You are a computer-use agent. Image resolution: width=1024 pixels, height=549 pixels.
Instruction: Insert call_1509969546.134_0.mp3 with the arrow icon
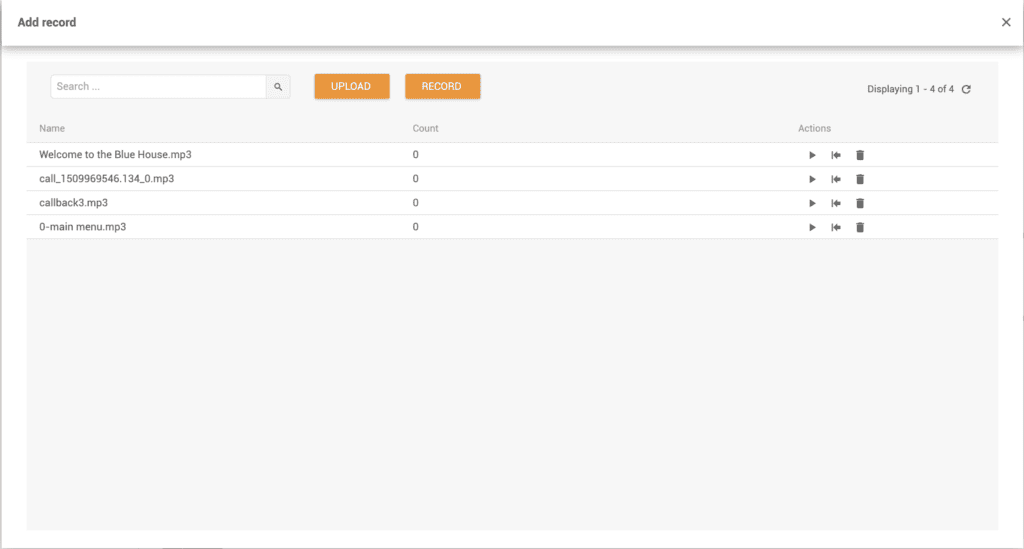(x=836, y=179)
